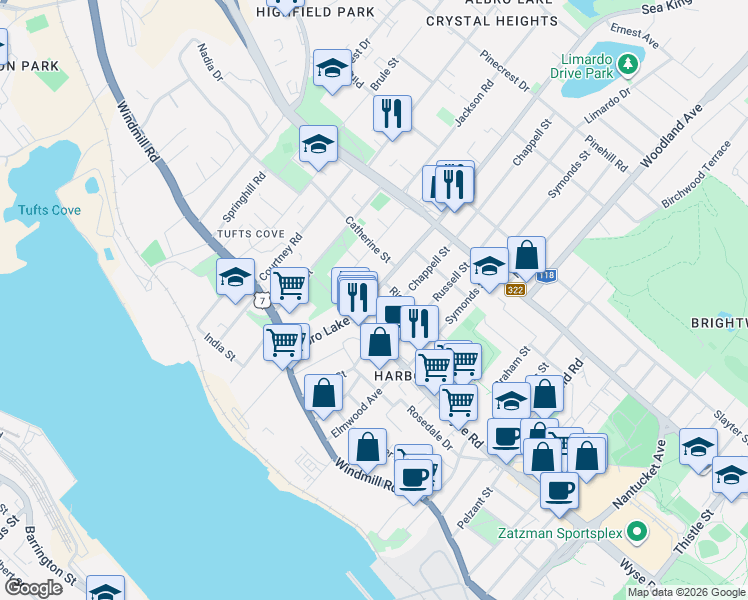Select the Rosedale Dr street label

click(430, 428)
